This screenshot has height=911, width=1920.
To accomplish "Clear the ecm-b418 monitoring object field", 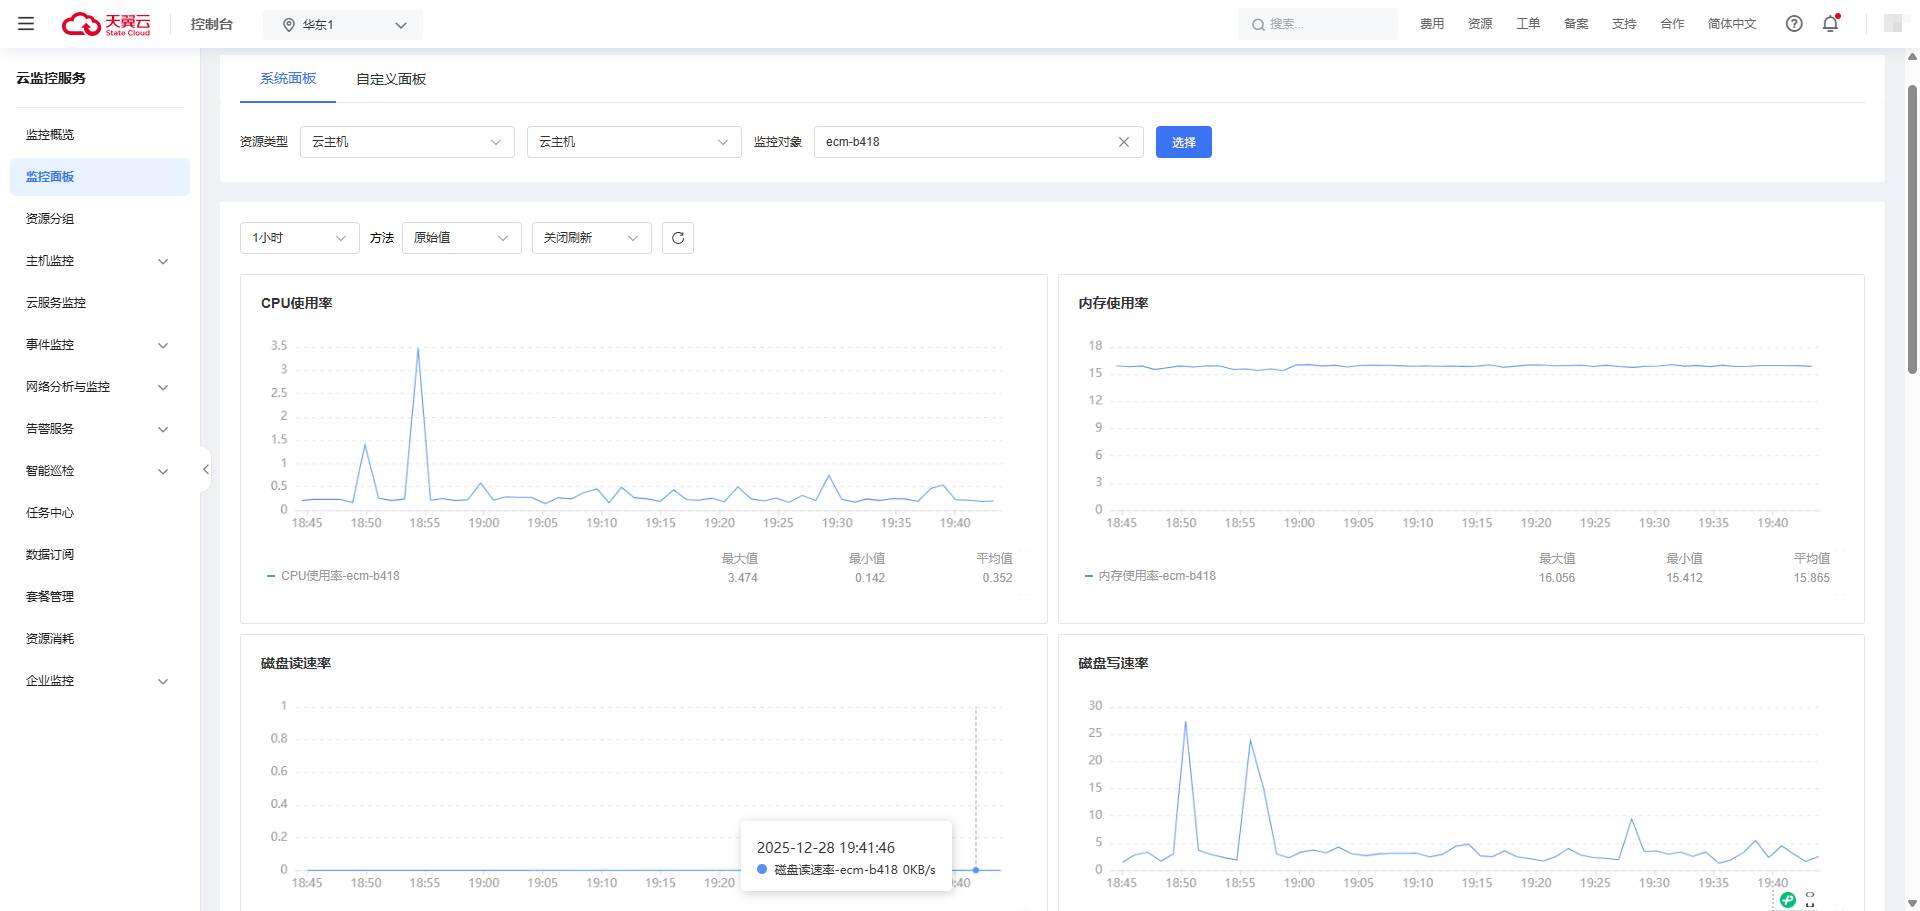I will pos(1124,142).
